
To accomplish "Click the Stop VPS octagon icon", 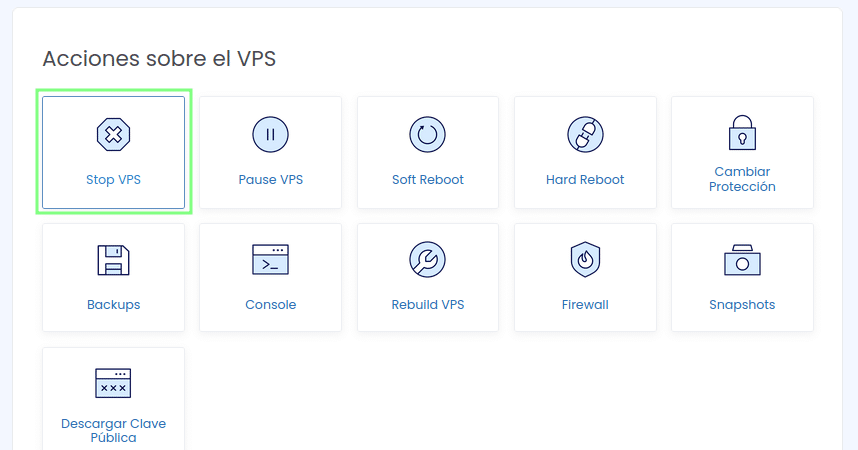I will click(x=113, y=134).
